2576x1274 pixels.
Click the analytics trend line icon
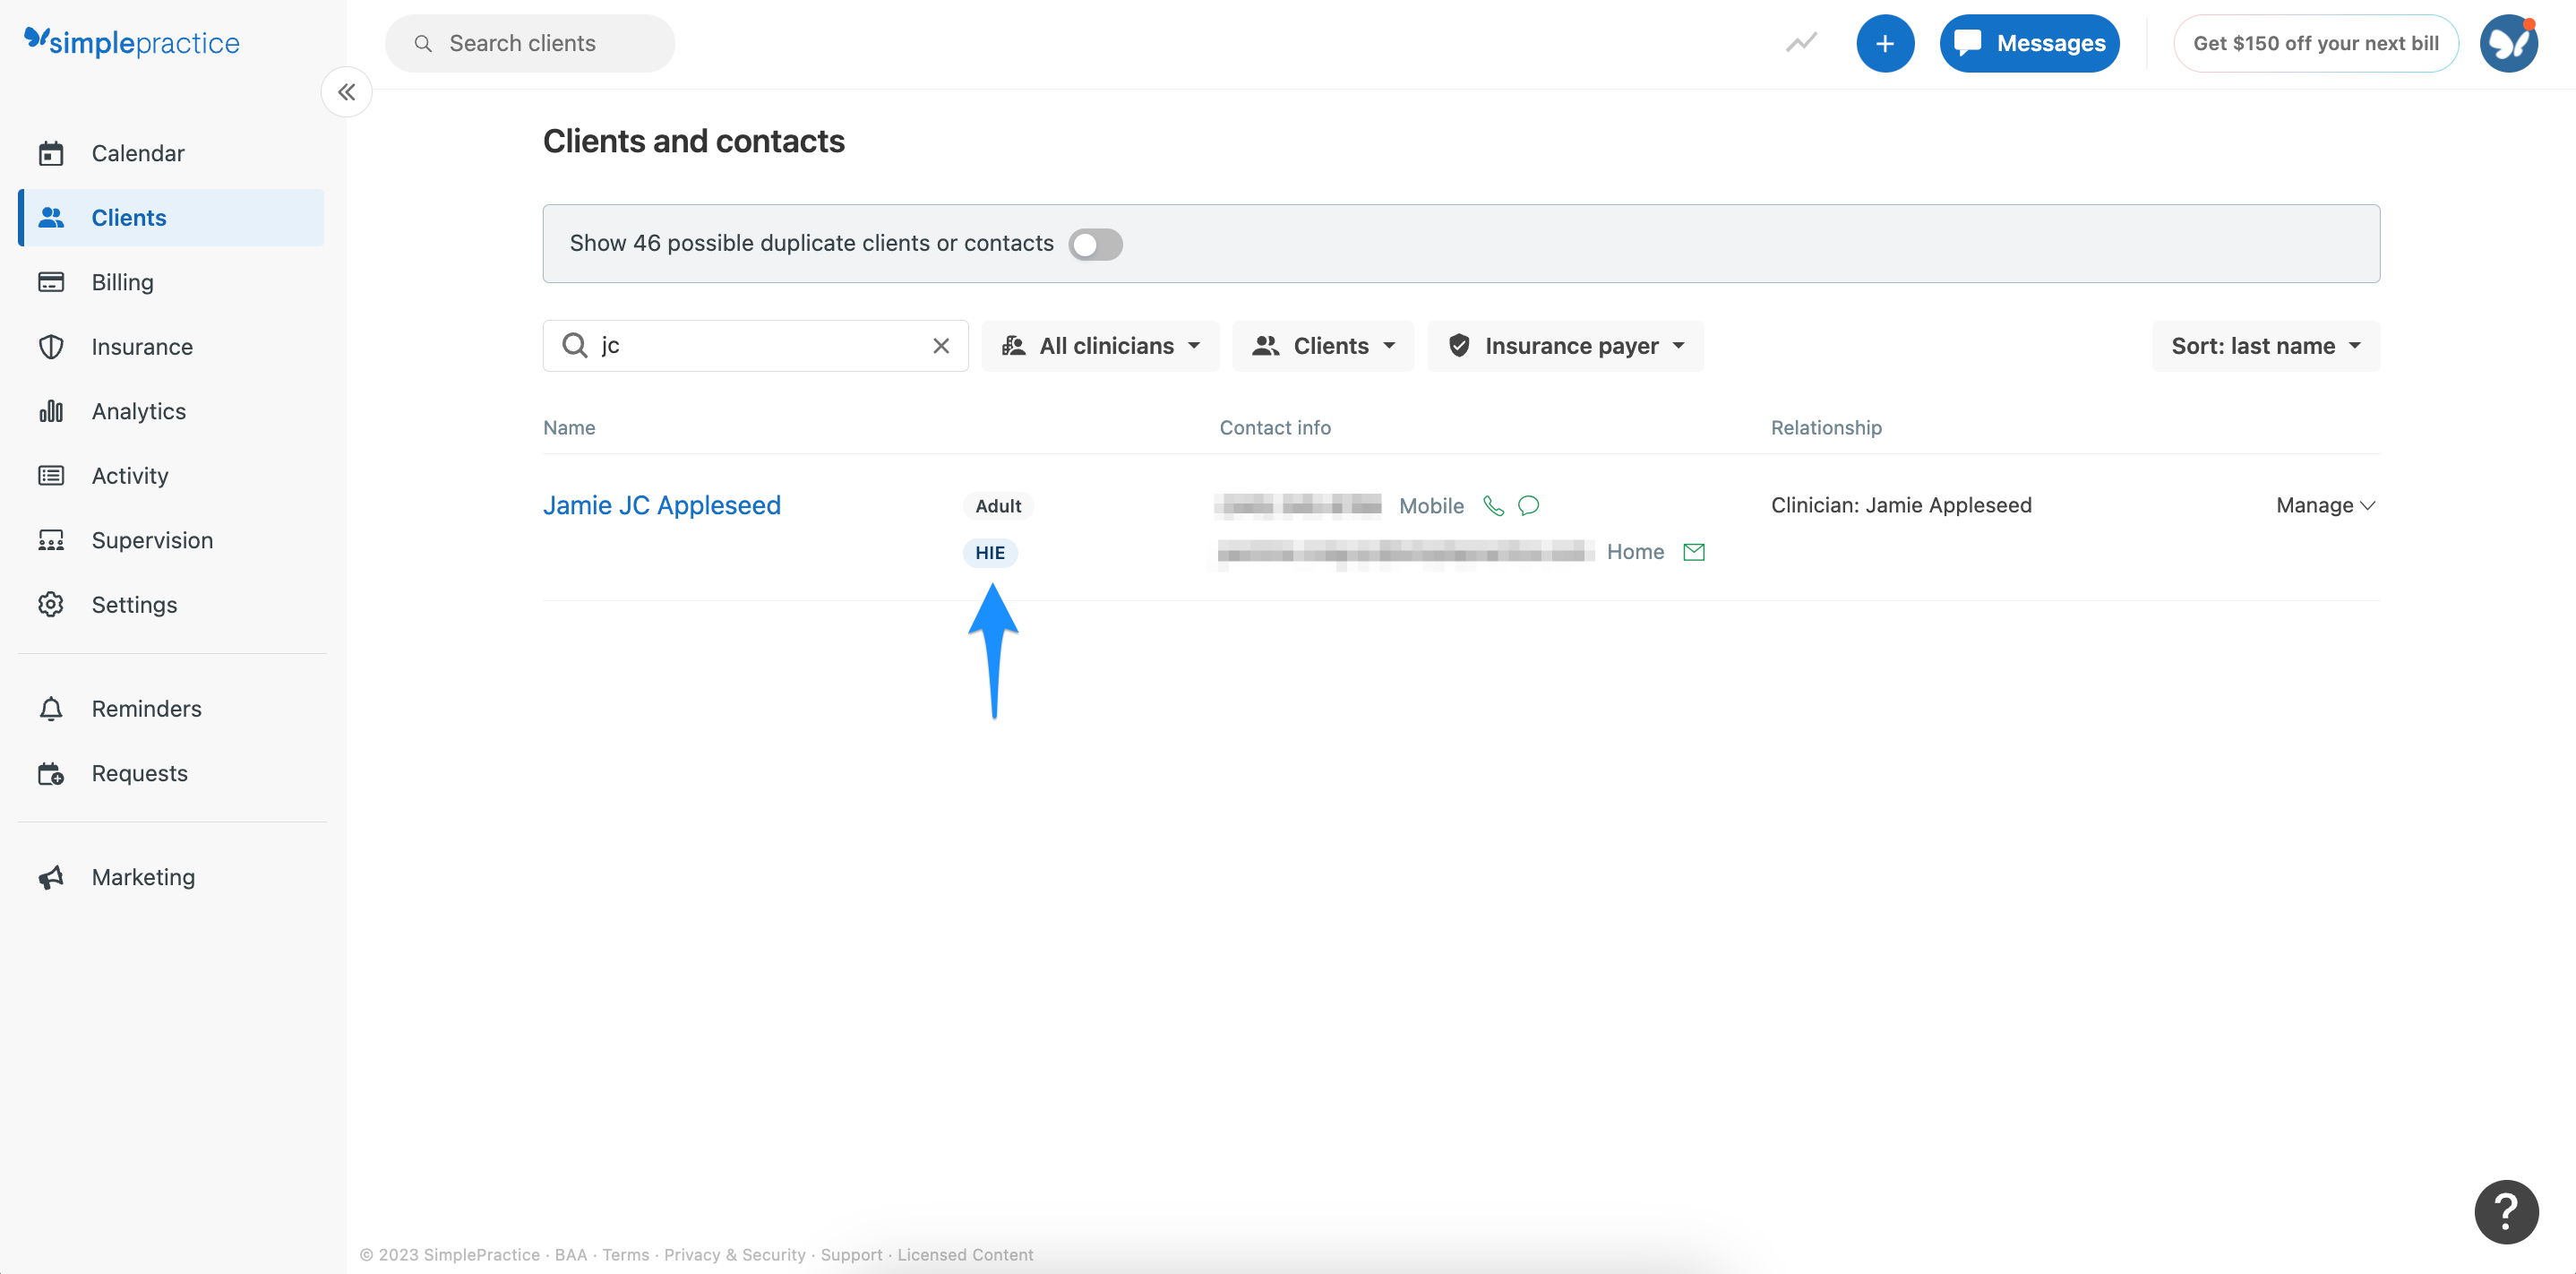coord(1801,43)
